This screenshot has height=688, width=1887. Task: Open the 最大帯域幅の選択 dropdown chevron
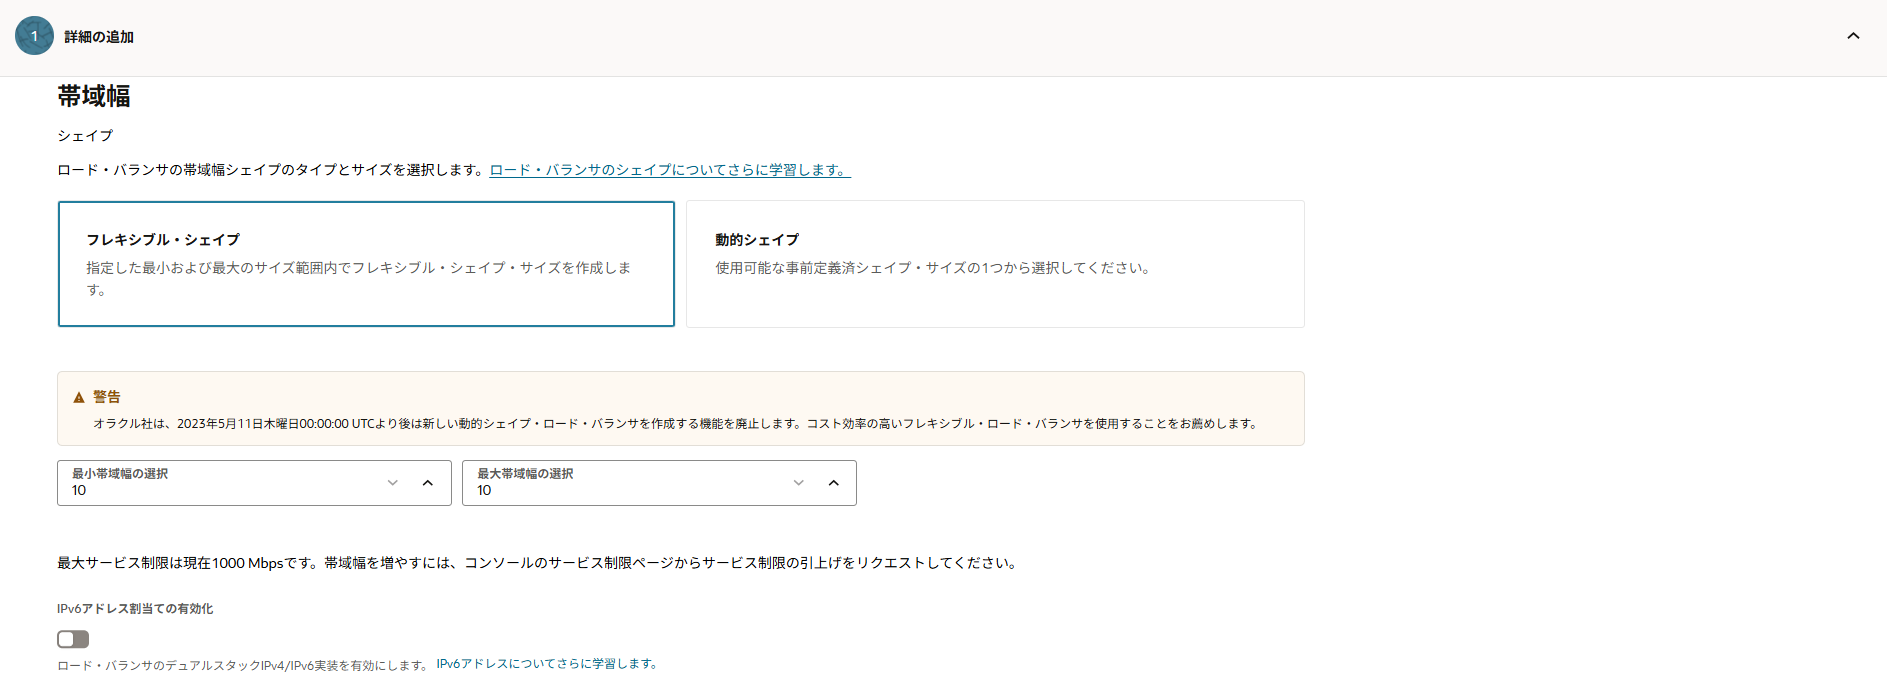[x=799, y=483]
